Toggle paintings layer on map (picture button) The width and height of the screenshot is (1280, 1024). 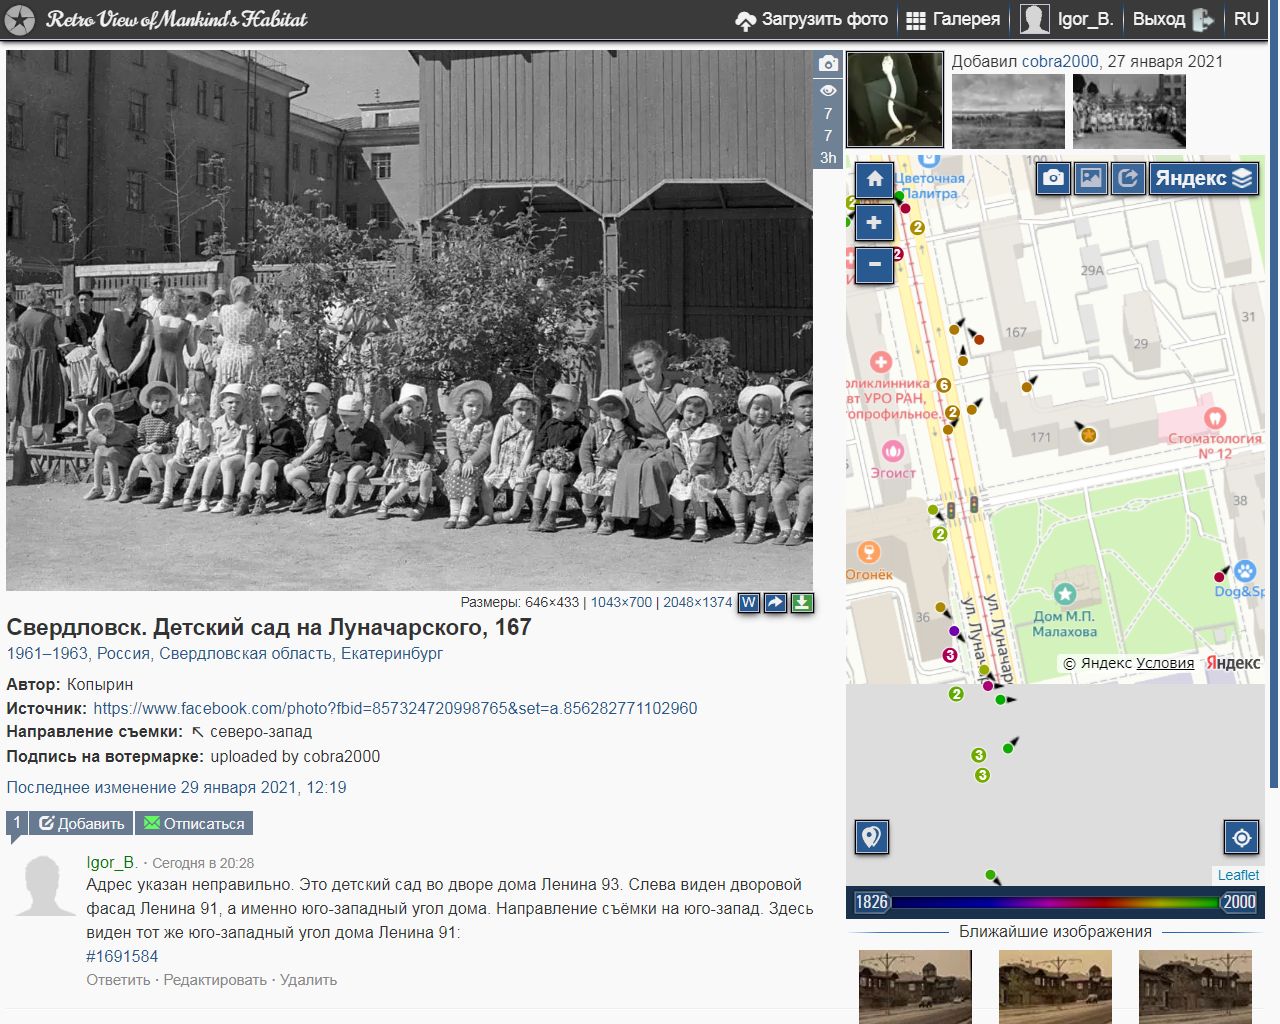pyautogui.click(x=1091, y=178)
